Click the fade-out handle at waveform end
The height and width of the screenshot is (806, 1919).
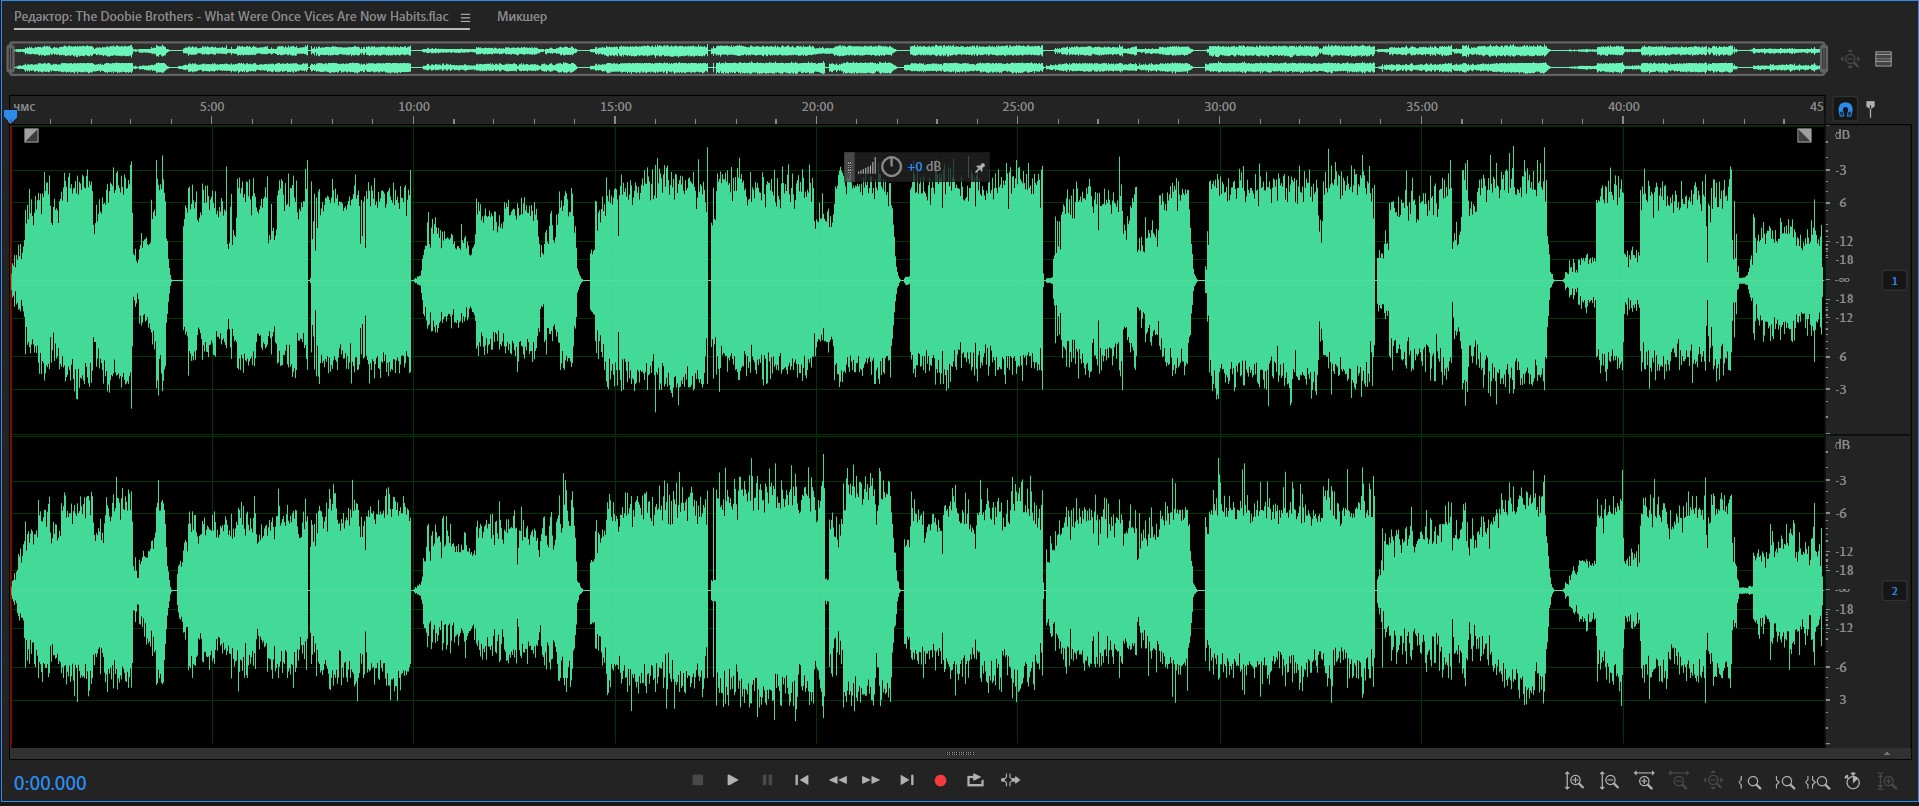coord(1804,135)
